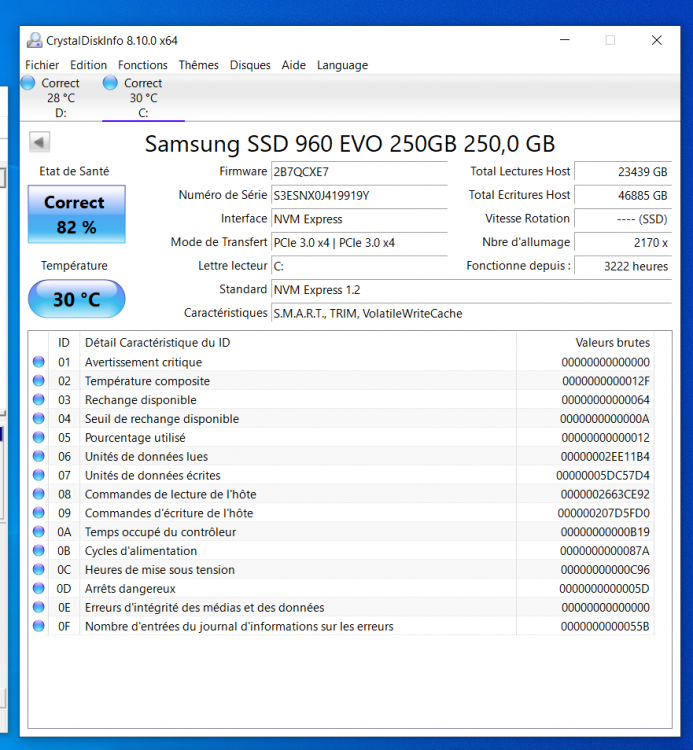Click status orb for Température composite row
The width and height of the screenshot is (693, 750).
(x=39, y=381)
